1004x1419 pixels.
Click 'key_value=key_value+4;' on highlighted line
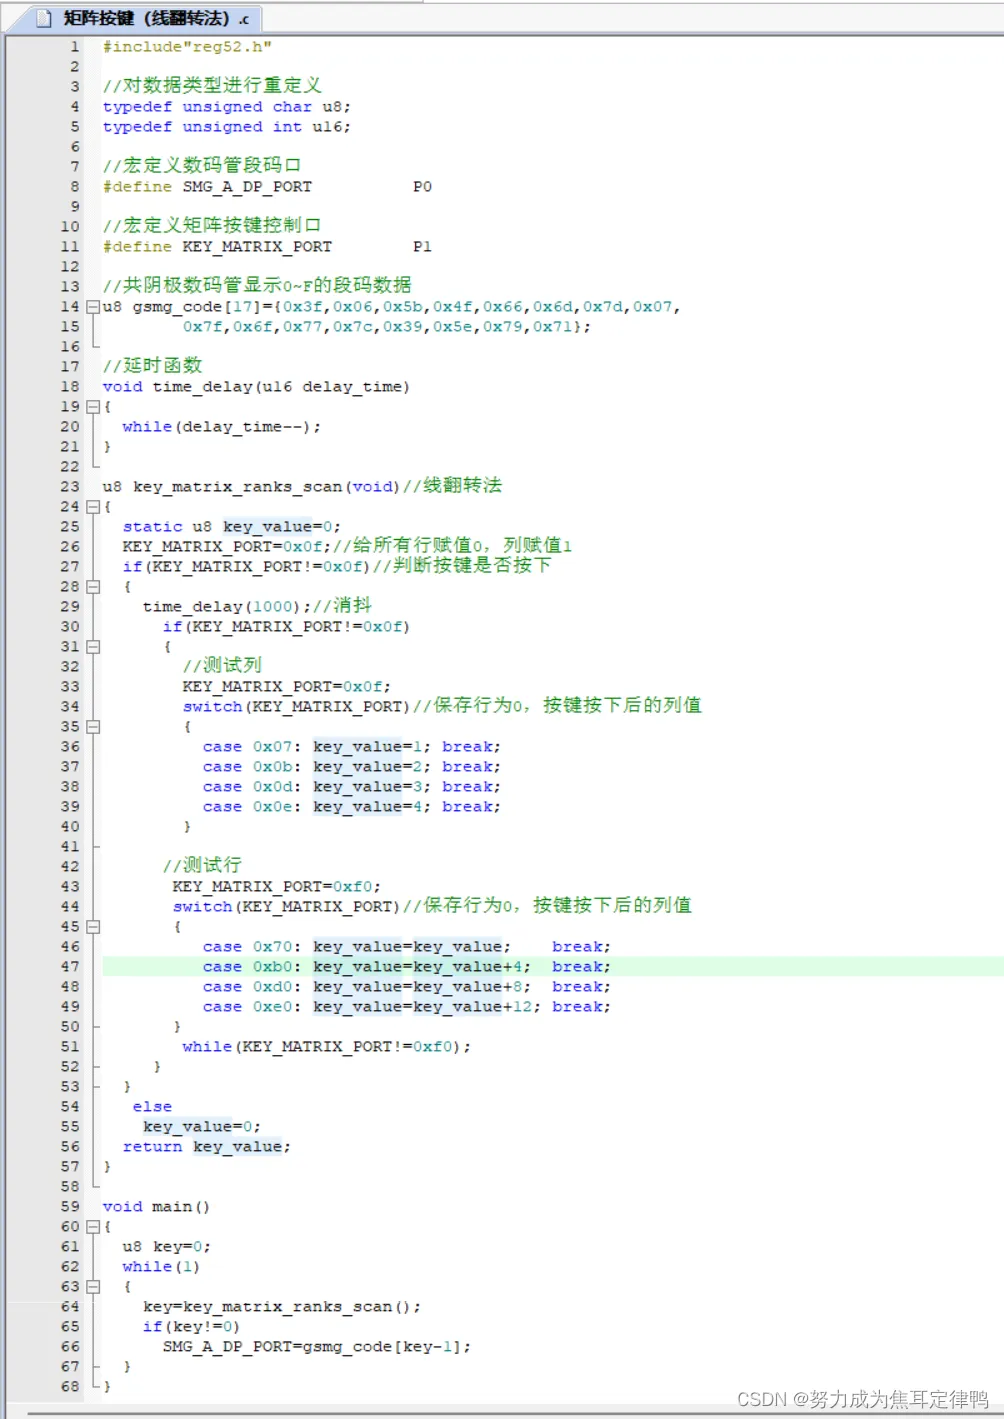tap(422, 967)
